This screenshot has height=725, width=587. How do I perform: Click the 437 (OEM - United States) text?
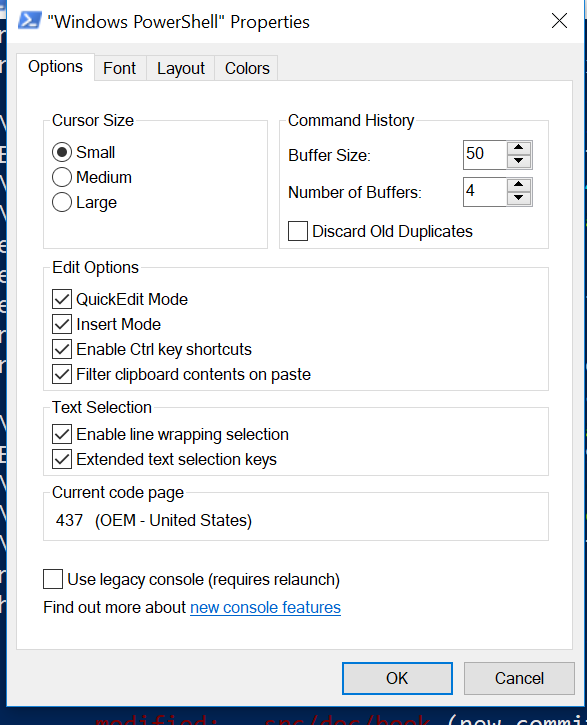153,521
